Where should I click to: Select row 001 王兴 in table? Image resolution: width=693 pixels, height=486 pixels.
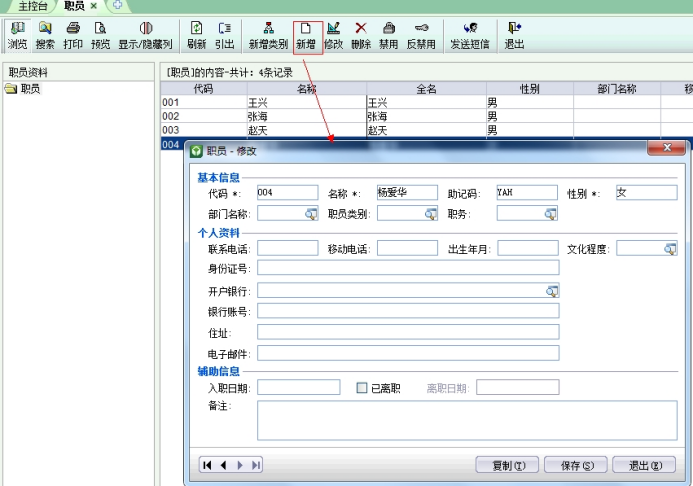click(426, 103)
